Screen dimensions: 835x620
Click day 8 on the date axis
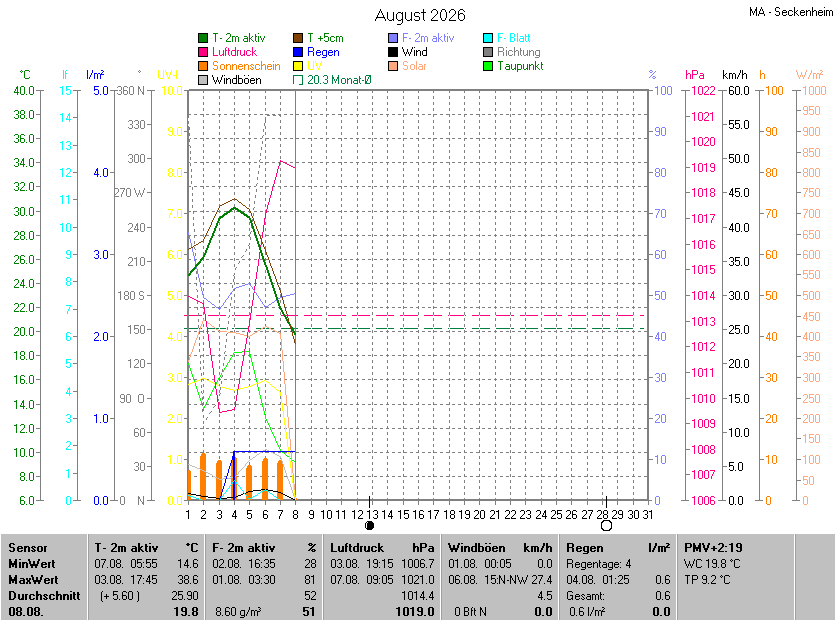(x=296, y=515)
